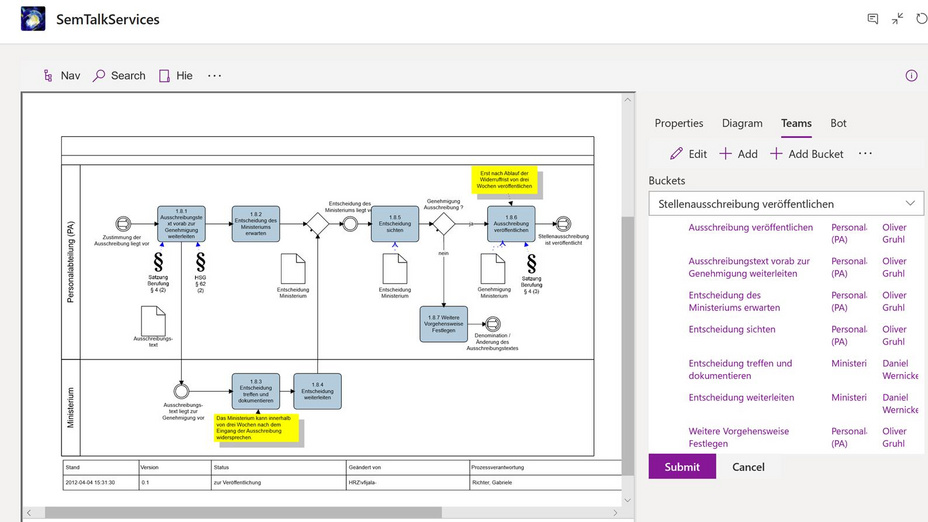
Task: Open the Nav tree toolbar item
Action: tap(62, 76)
